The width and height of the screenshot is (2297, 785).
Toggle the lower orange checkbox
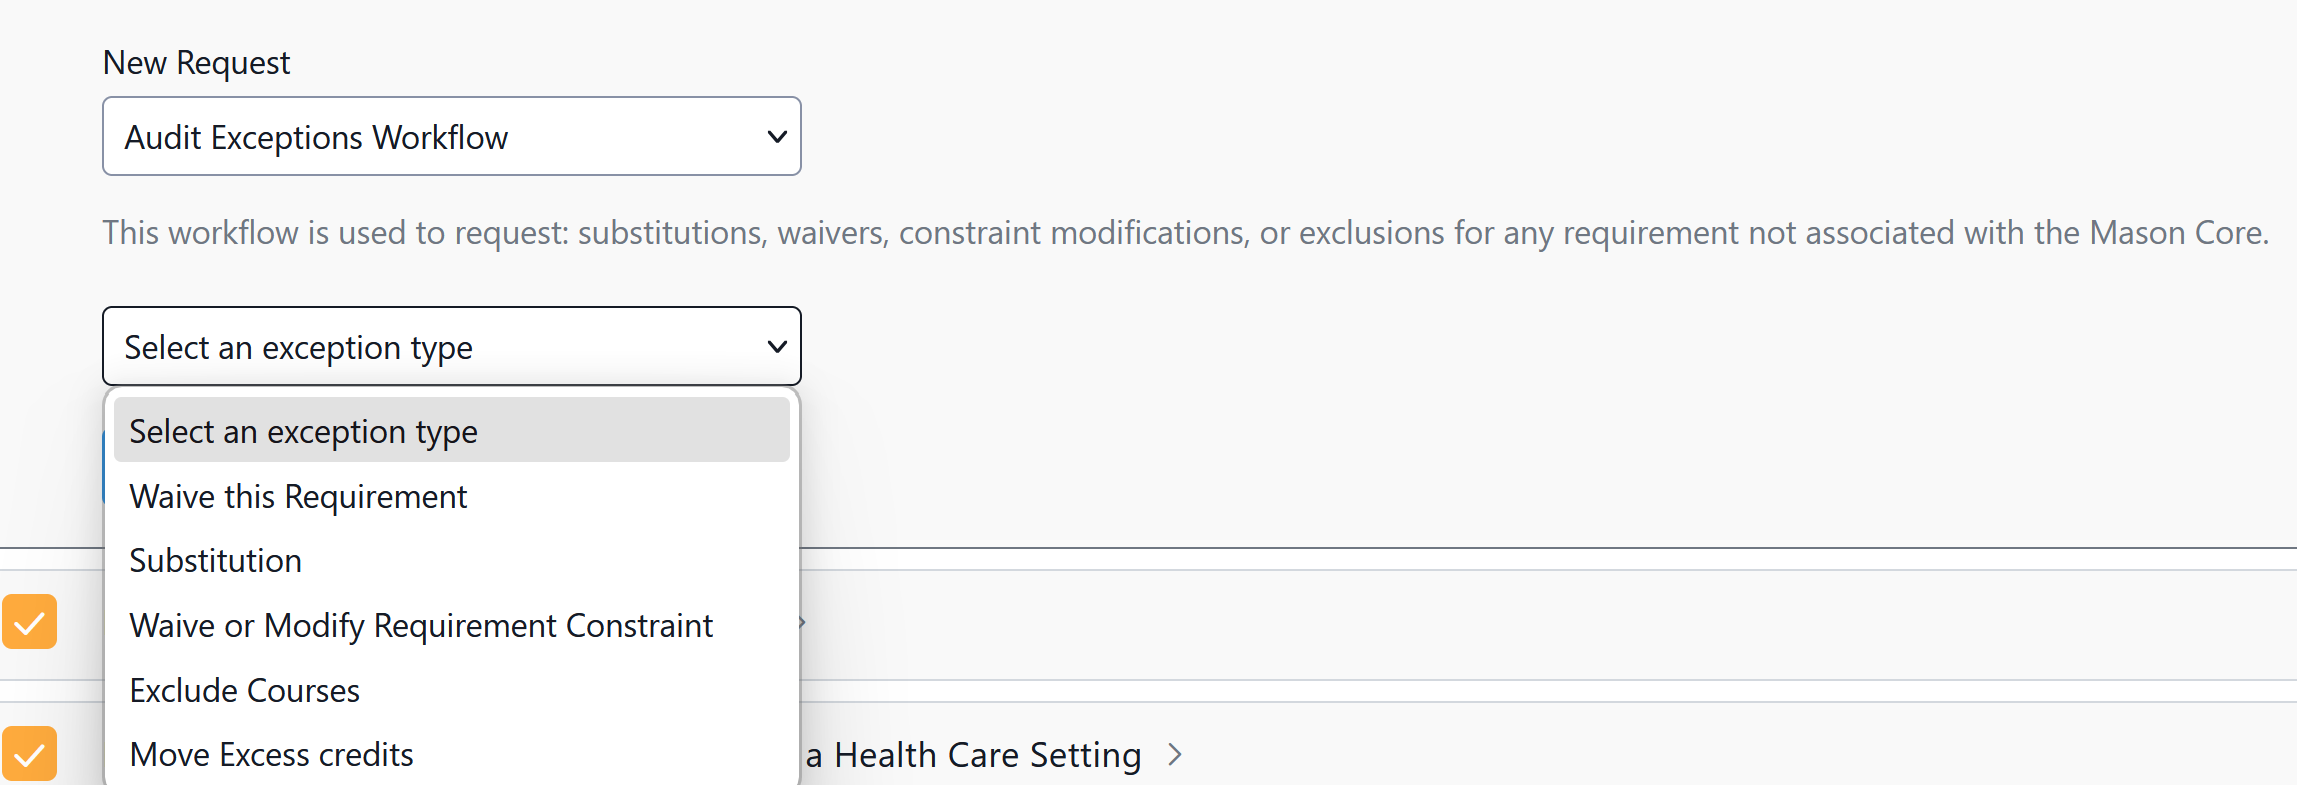pos(29,753)
